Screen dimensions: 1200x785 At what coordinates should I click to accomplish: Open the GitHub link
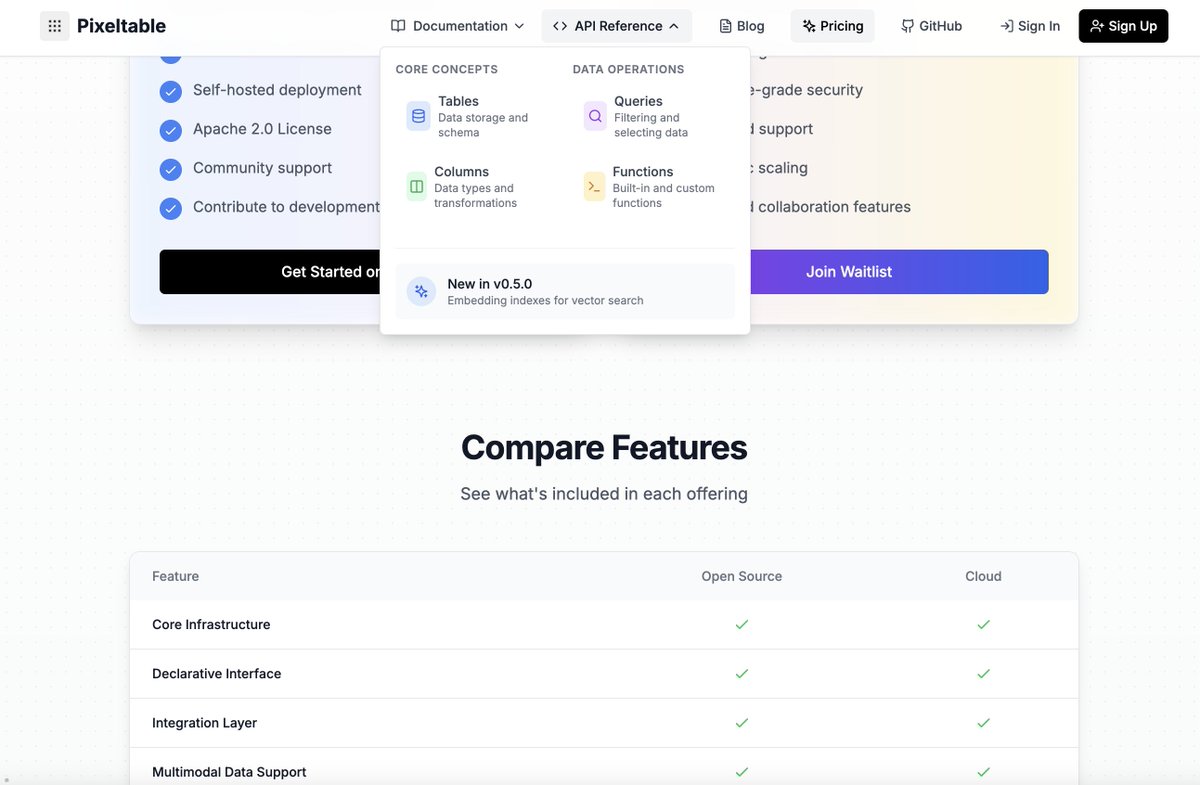(x=931, y=26)
